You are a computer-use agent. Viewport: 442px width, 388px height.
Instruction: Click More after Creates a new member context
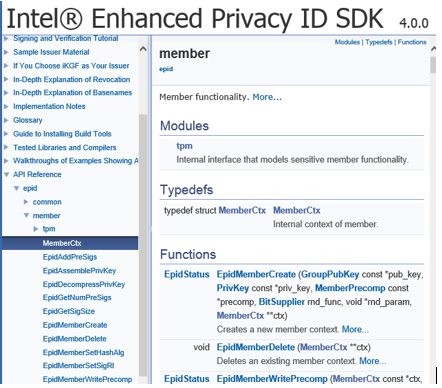tap(355, 329)
